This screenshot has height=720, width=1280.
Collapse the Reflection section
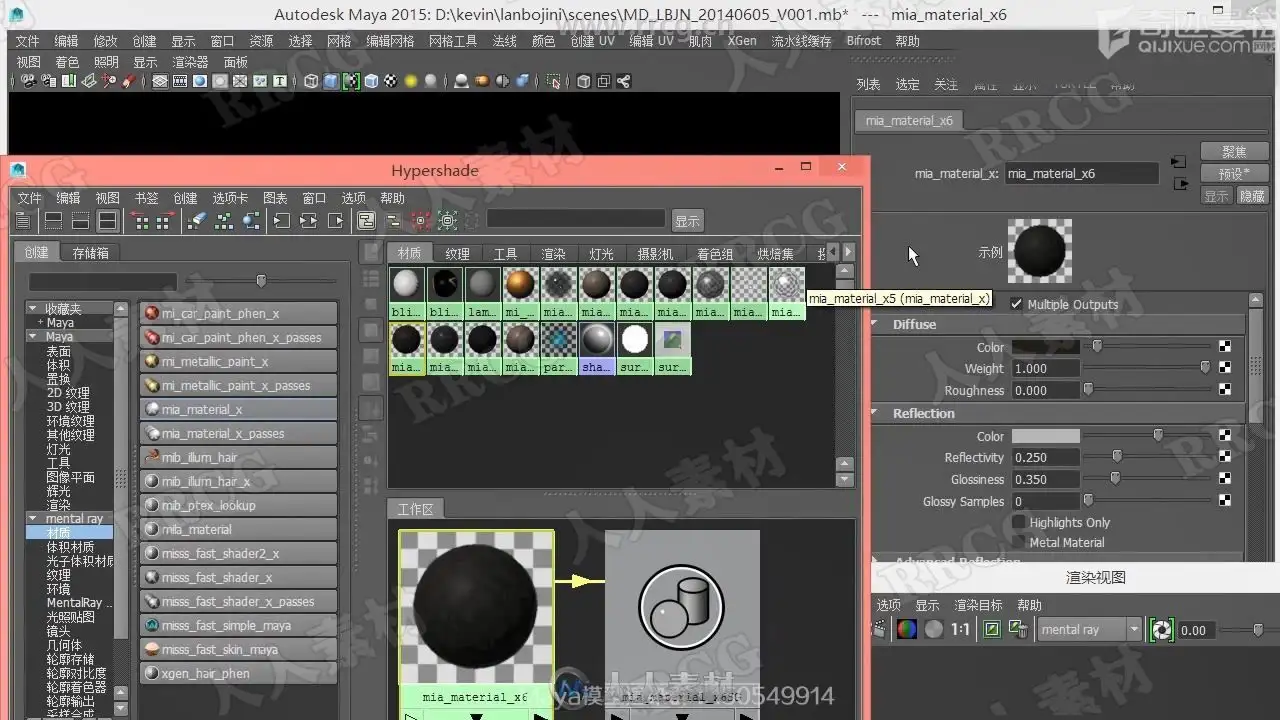click(x=874, y=413)
